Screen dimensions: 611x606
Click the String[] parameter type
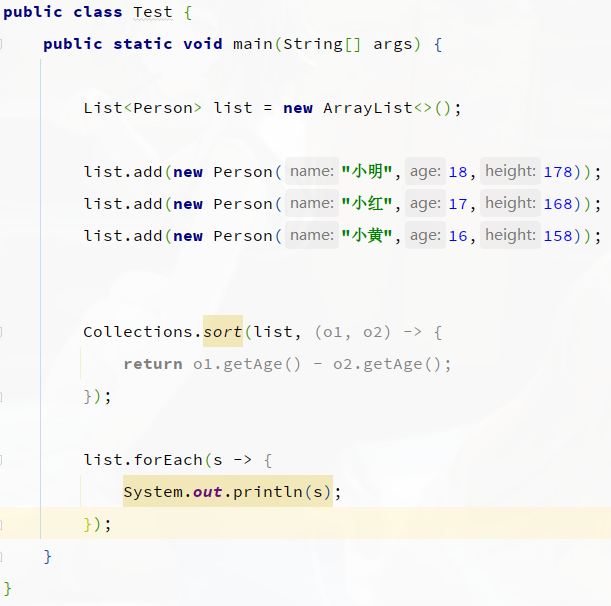pos(322,44)
